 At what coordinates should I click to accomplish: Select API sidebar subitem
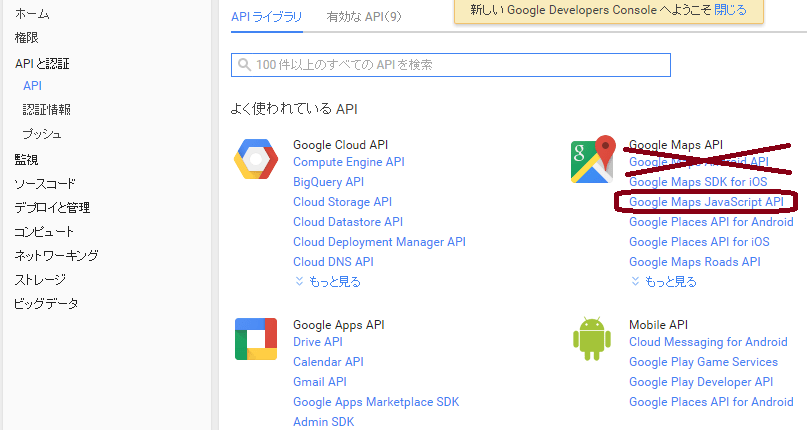pos(32,85)
